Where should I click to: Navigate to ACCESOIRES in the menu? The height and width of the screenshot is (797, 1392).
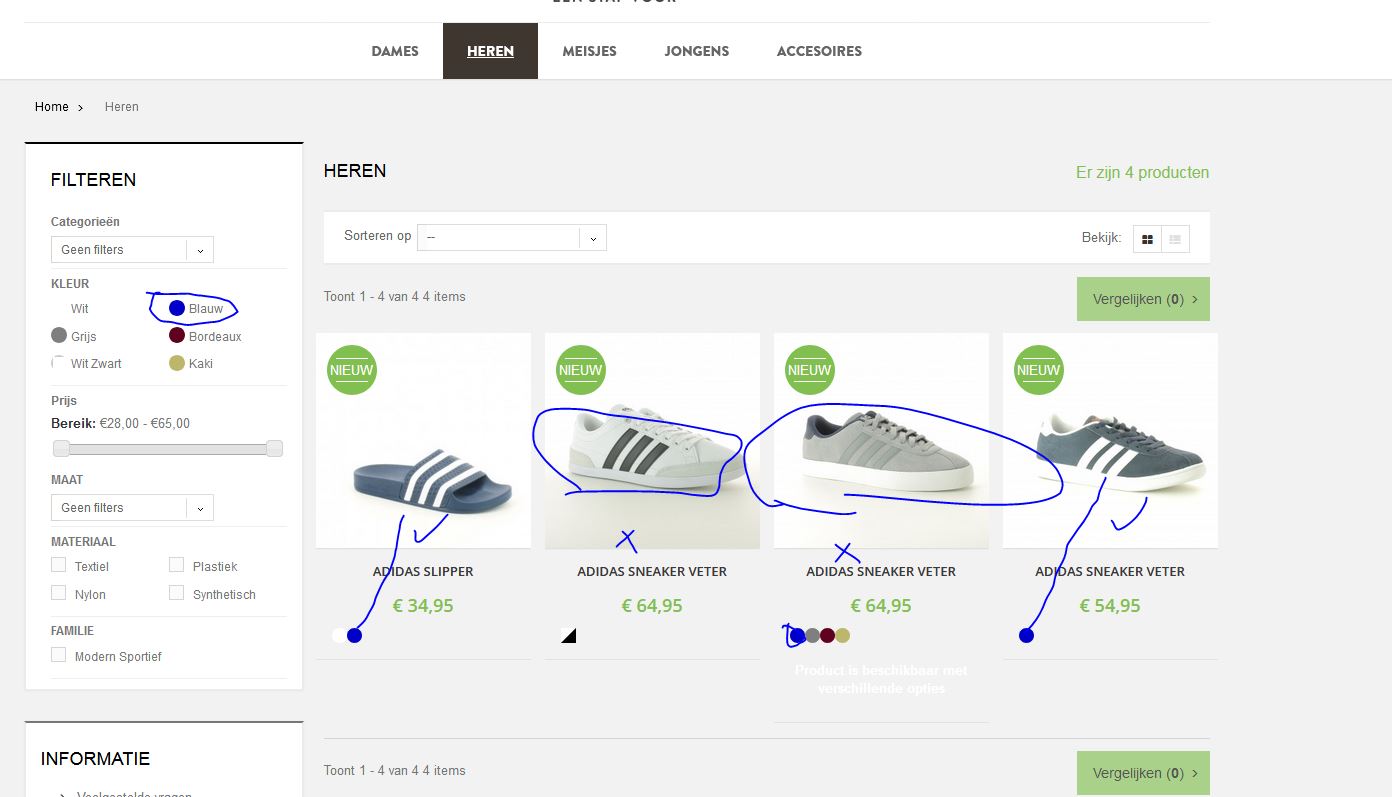[819, 51]
